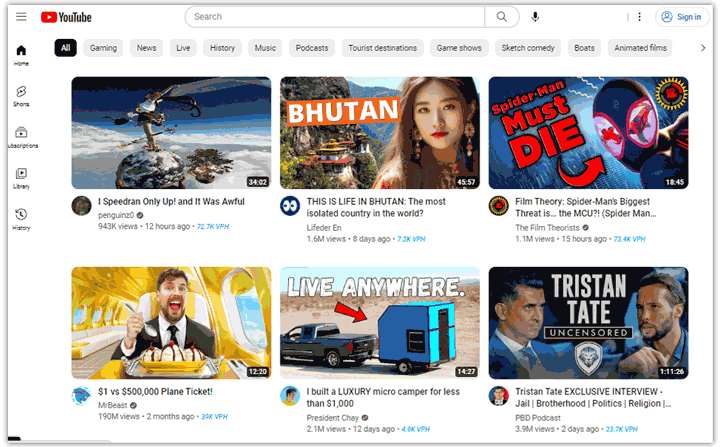Click the YouTube logo
720x447 pixels.
coord(66,17)
